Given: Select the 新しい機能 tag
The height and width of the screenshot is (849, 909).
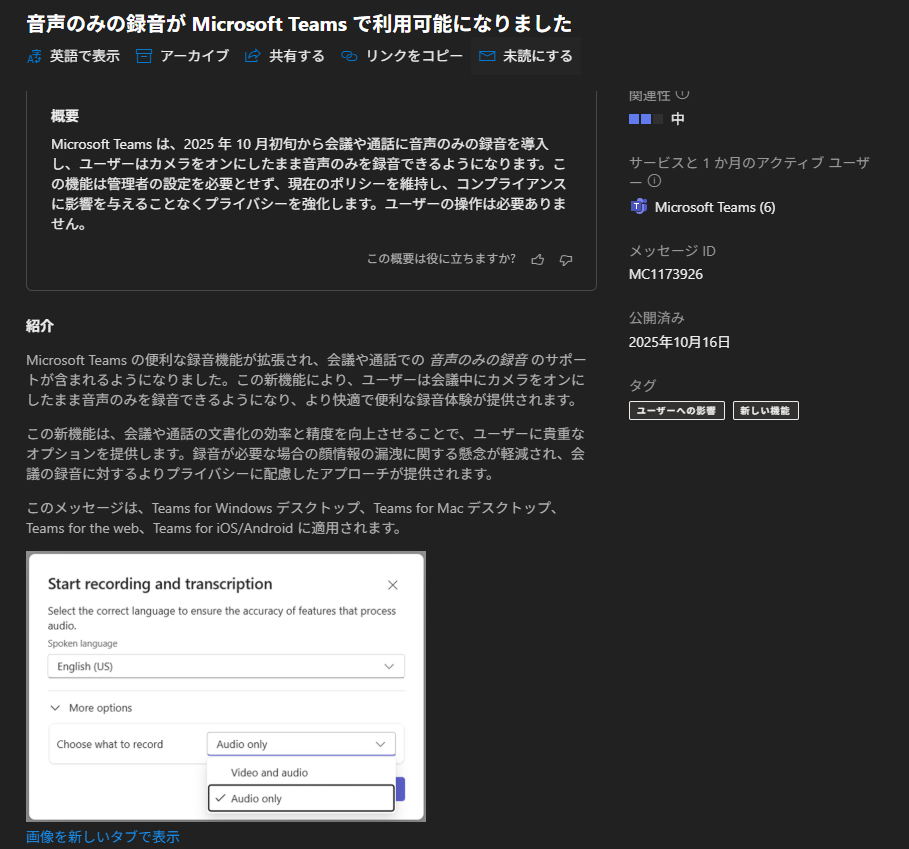Looking at the screenshot, I should tap(765, 410).
